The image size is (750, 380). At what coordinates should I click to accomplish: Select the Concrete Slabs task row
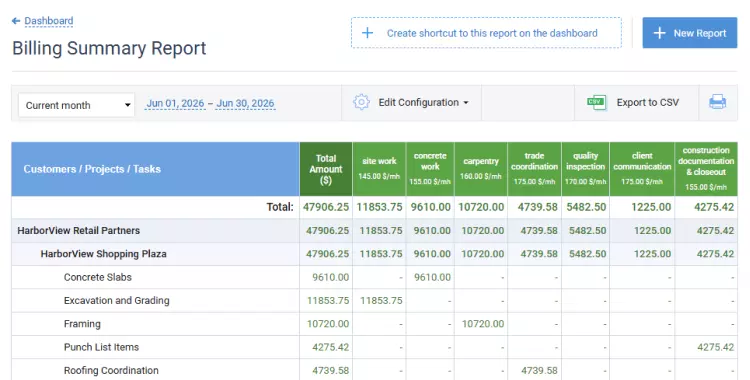(375, 278)
